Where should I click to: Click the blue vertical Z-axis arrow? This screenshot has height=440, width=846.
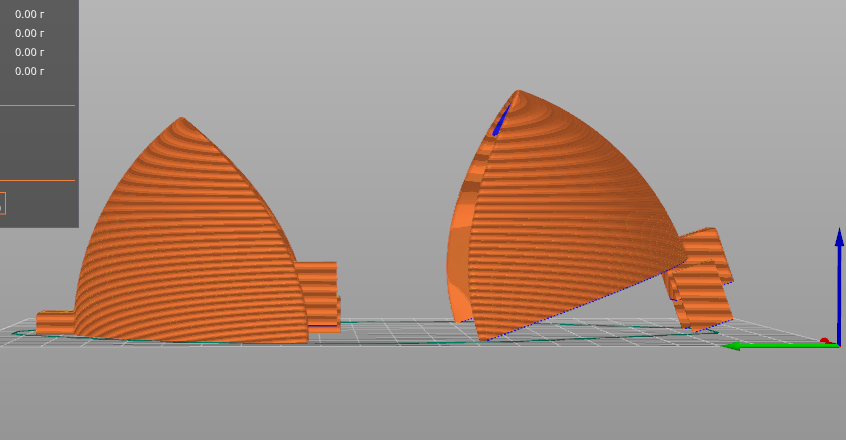(839, 286)
